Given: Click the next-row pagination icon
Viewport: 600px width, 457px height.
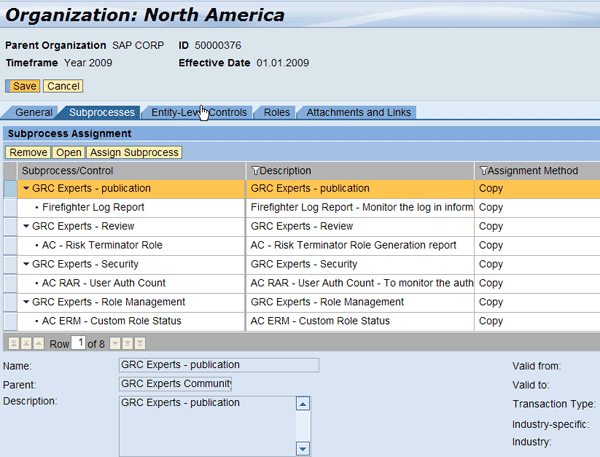Looking at the screenshot, I should click(x=115, y=343).
